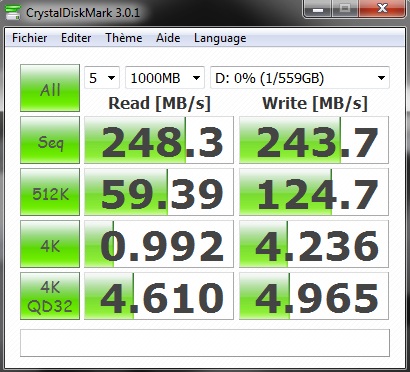The height and width of the screenshot is (372, 410).
Task: Open the 1000MB test size dropdown
Action: tap(165, 78)
